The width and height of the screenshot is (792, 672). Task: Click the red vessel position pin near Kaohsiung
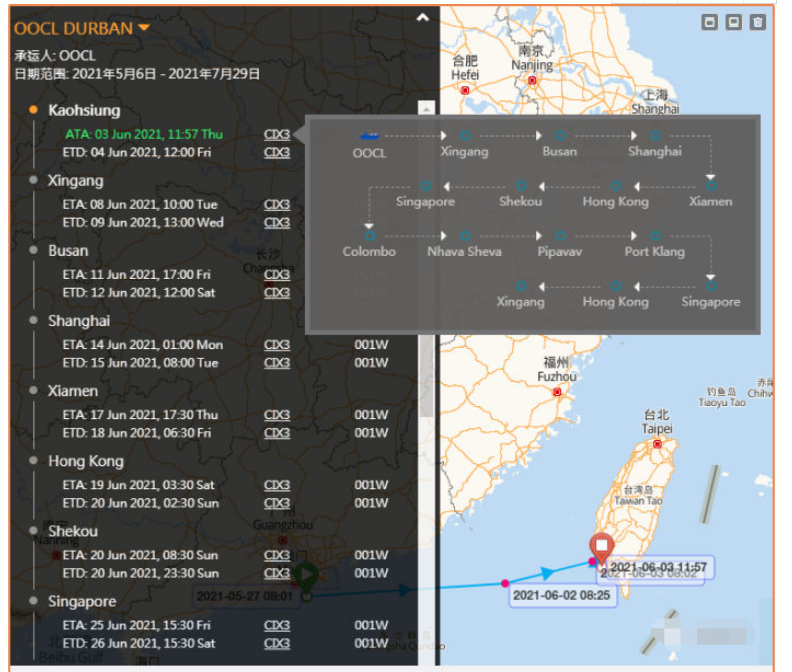pos(602,547)
